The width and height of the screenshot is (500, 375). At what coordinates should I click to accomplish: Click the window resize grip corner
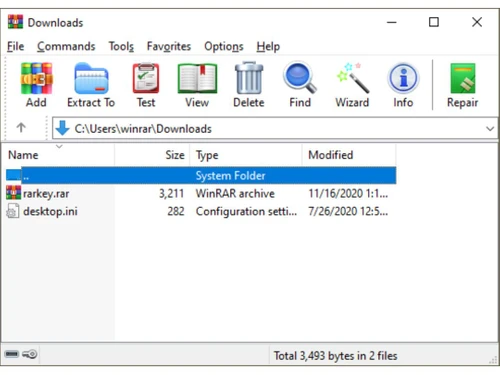click(493, 360)
